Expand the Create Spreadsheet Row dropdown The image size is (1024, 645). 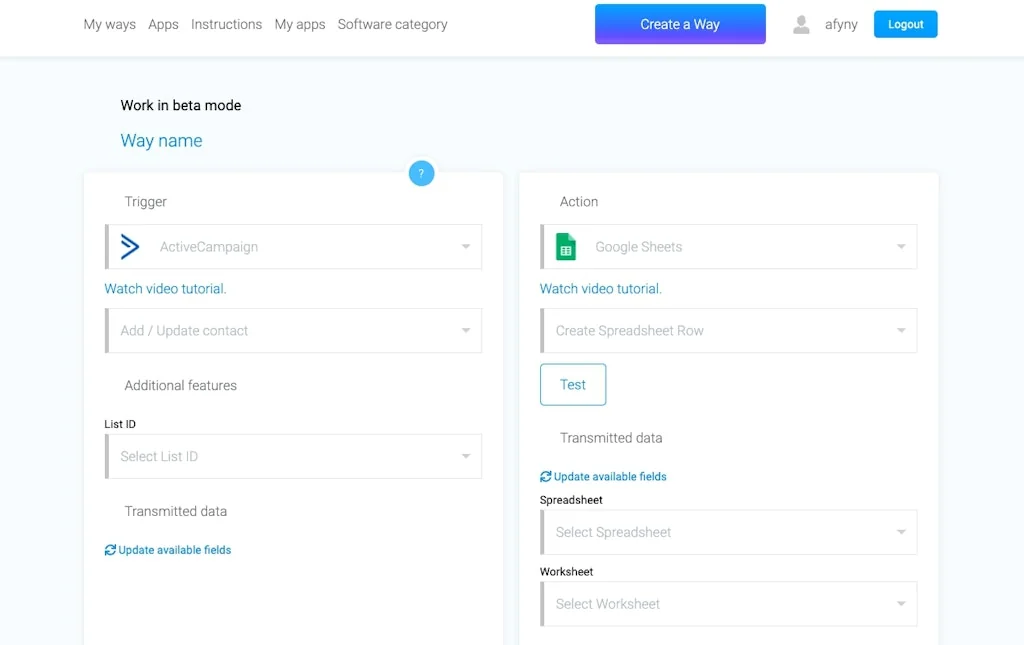(x=900, y=331)
